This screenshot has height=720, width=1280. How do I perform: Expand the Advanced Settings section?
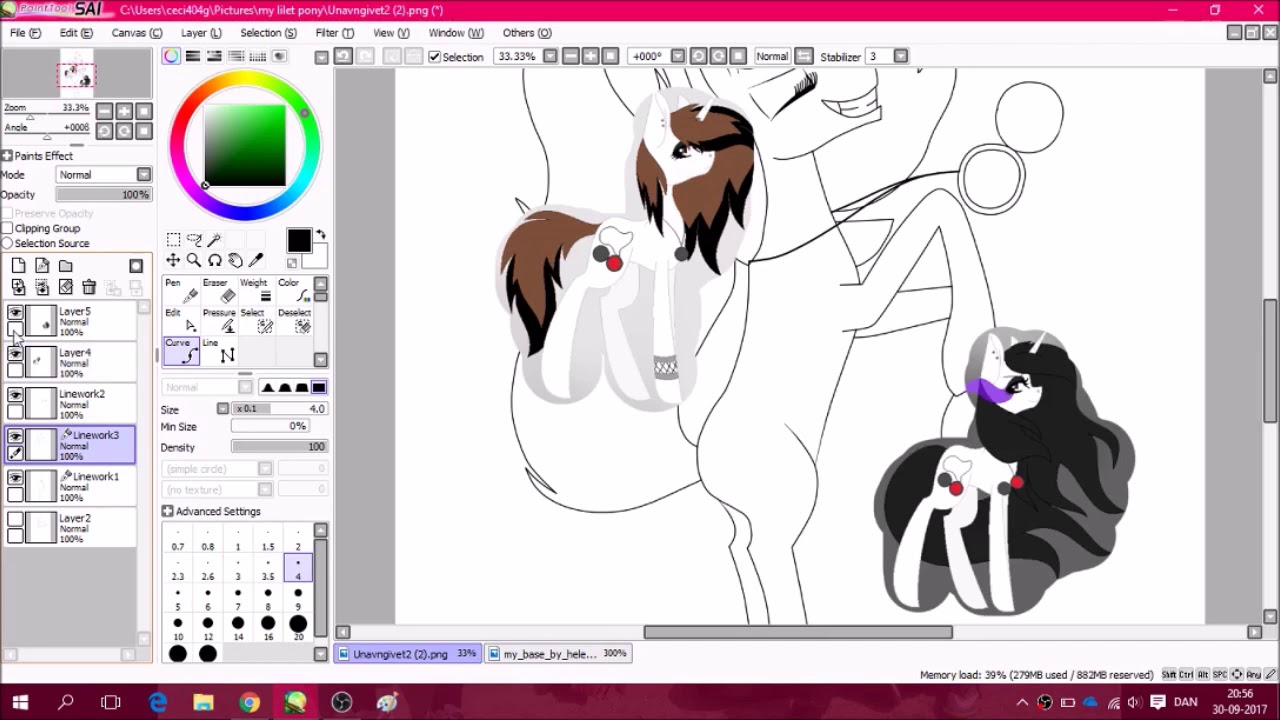click(x=167, y=512)
